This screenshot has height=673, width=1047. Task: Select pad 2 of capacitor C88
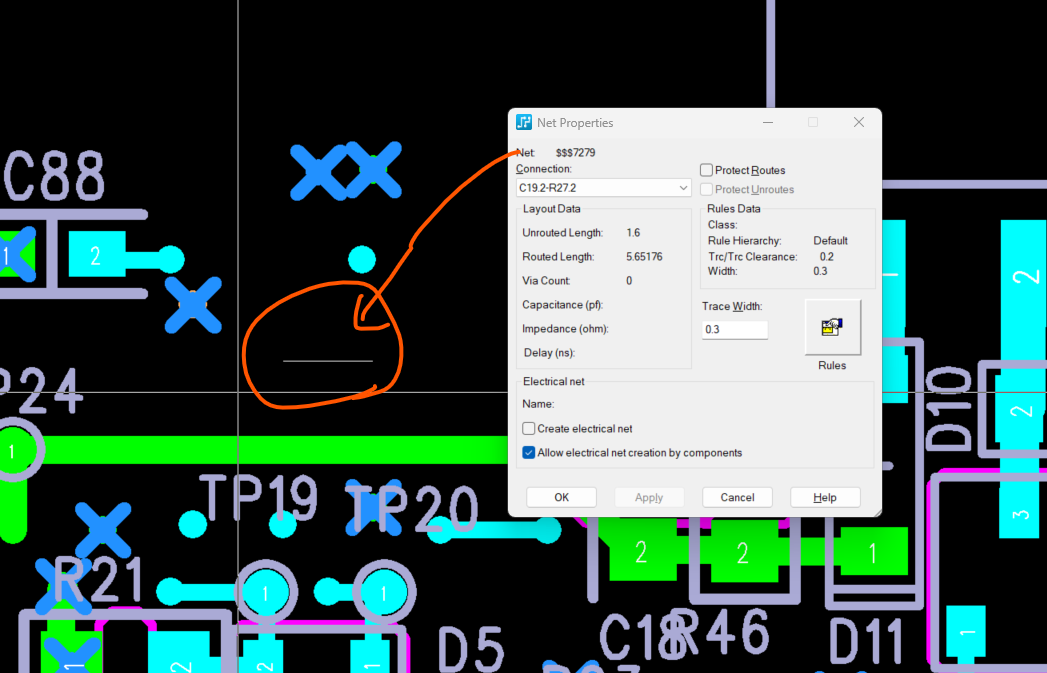click(96, 255)
